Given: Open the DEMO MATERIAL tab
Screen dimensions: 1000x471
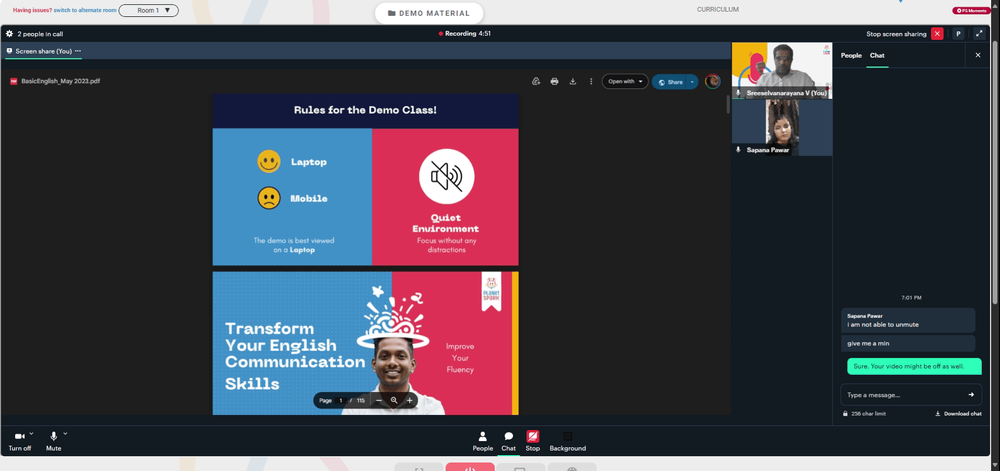Looking at the screenshot, I should click(429, 13).
